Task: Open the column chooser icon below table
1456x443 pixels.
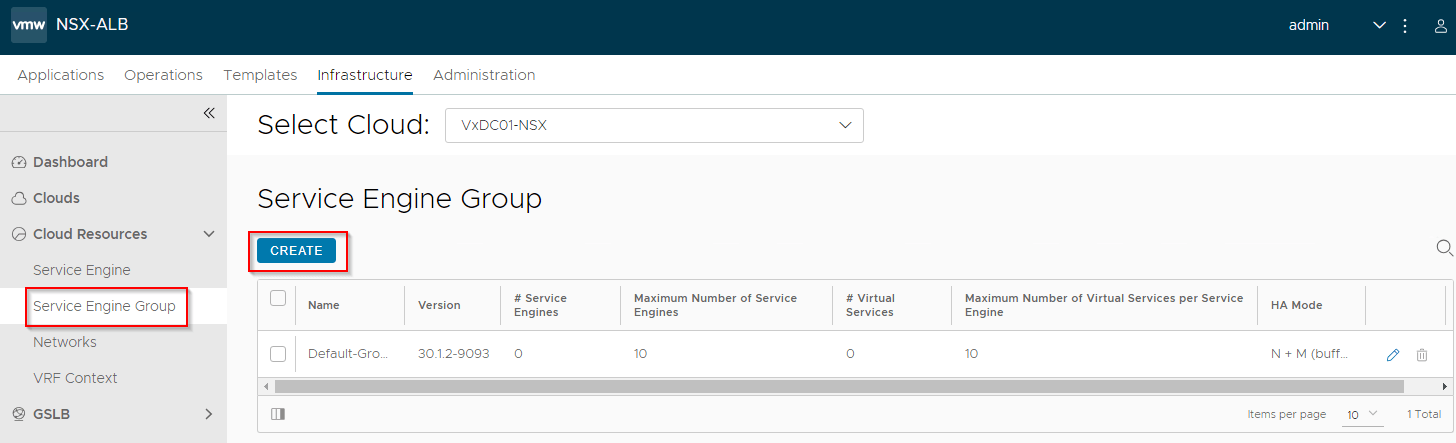Action: pos(278,414)
